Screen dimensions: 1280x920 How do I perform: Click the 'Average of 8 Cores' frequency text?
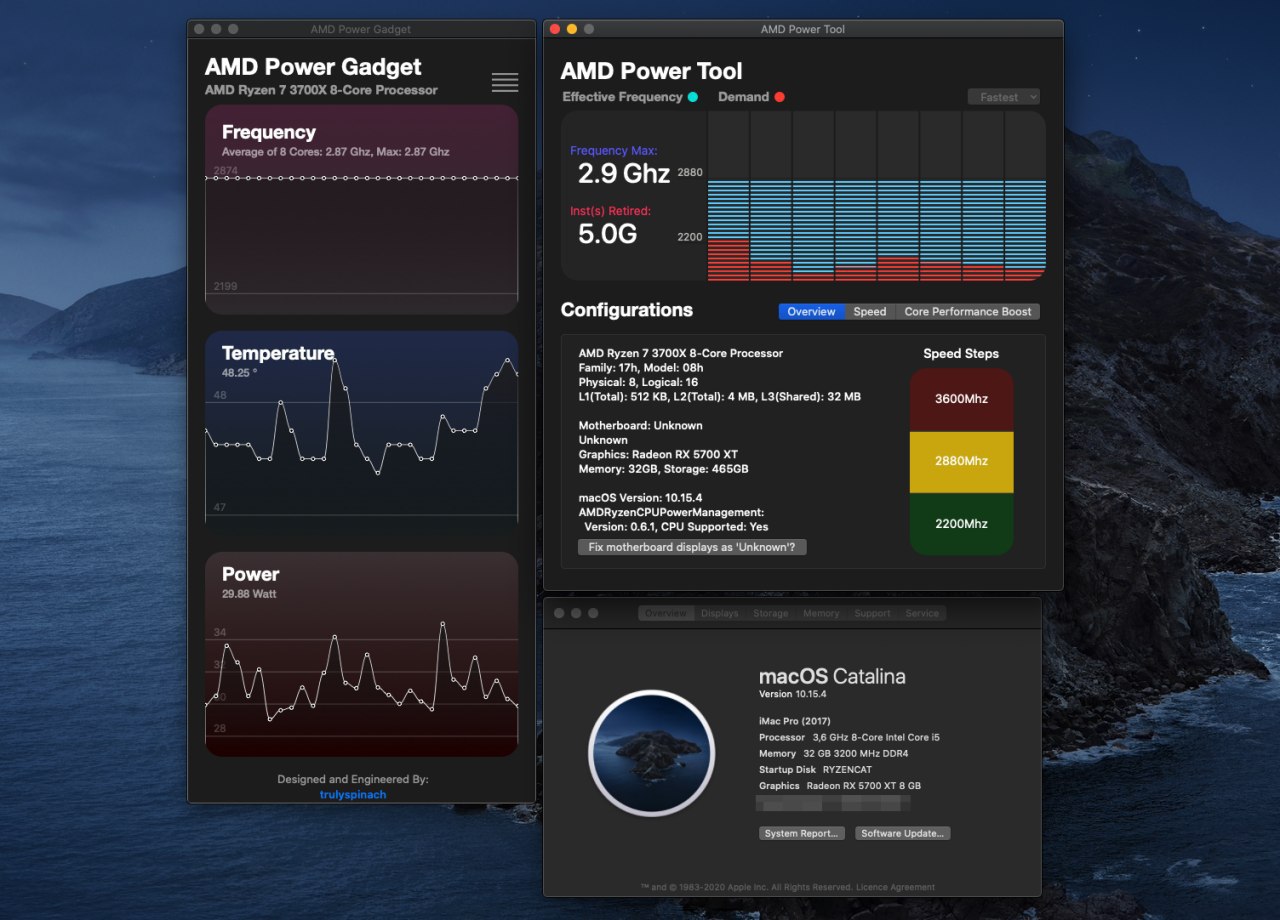coord(335,152)
